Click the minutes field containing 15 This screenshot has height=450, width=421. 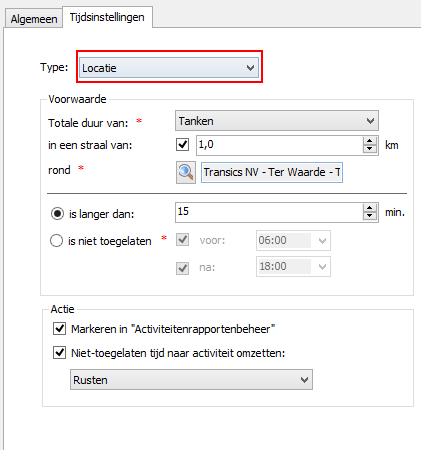tap(269, 212)
